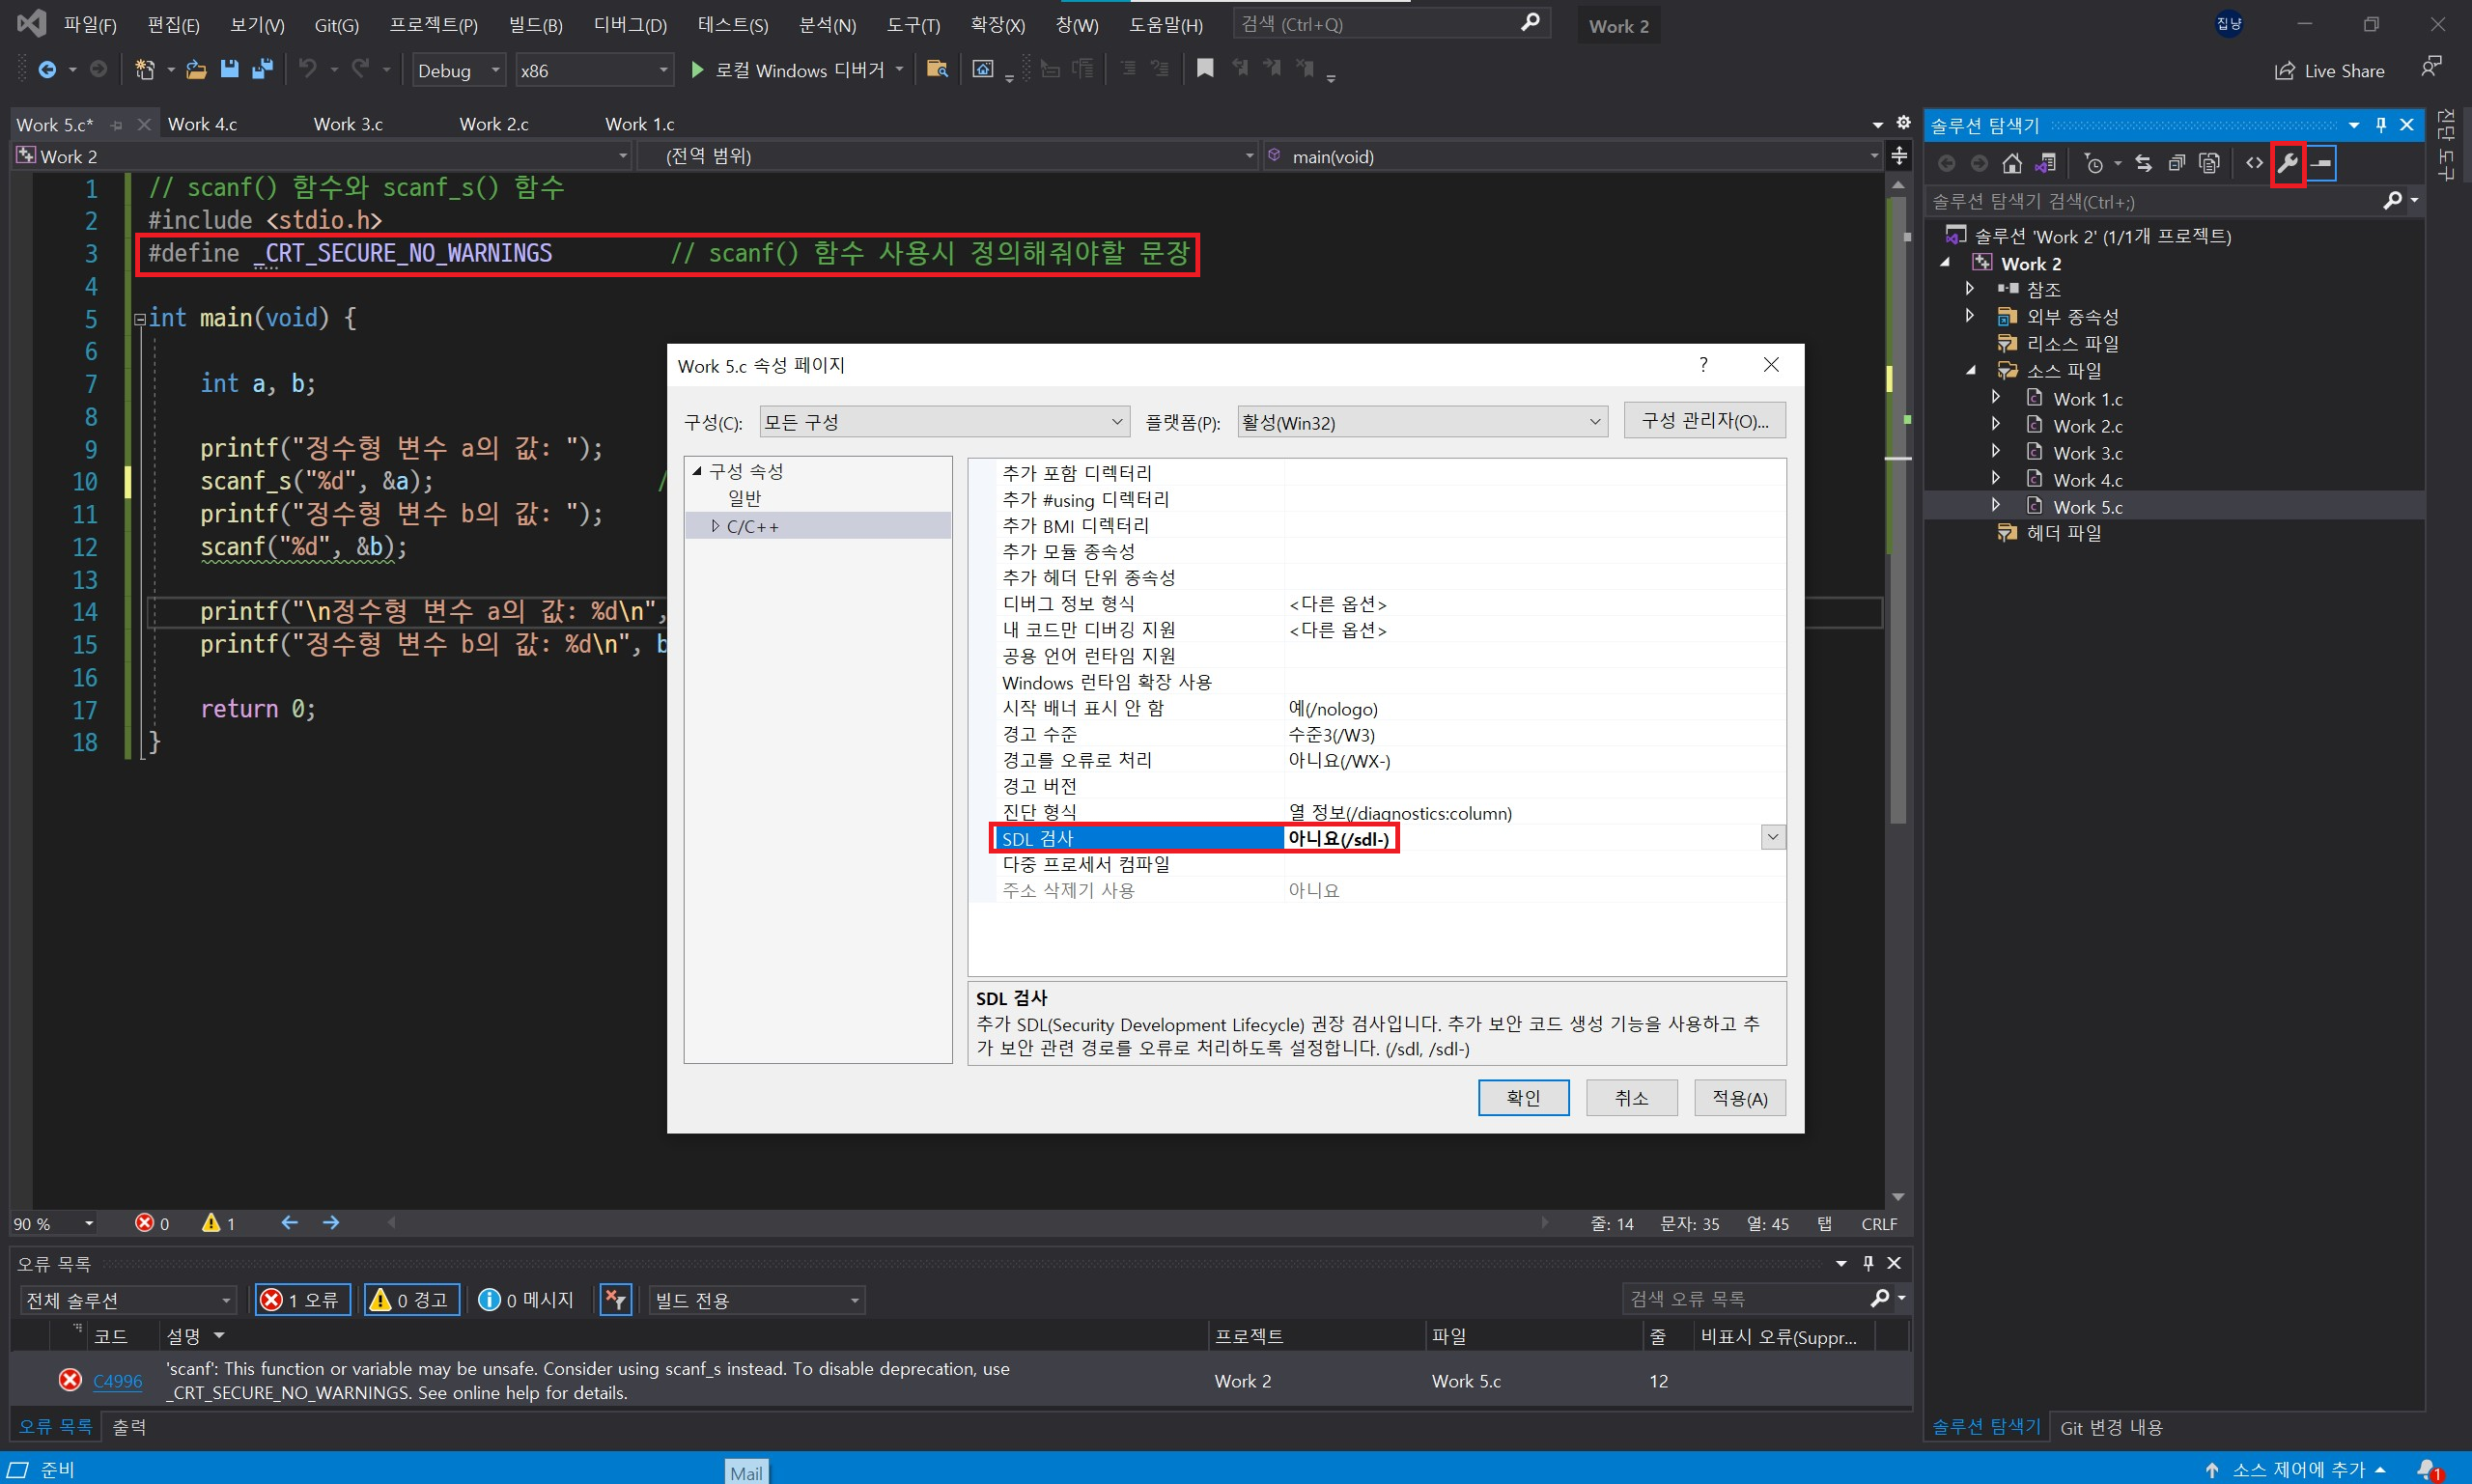The height and width of the screenshot is (1484, 2472).
Task: Click Live Share in the top bar
Action: [x=2330, y=71]
